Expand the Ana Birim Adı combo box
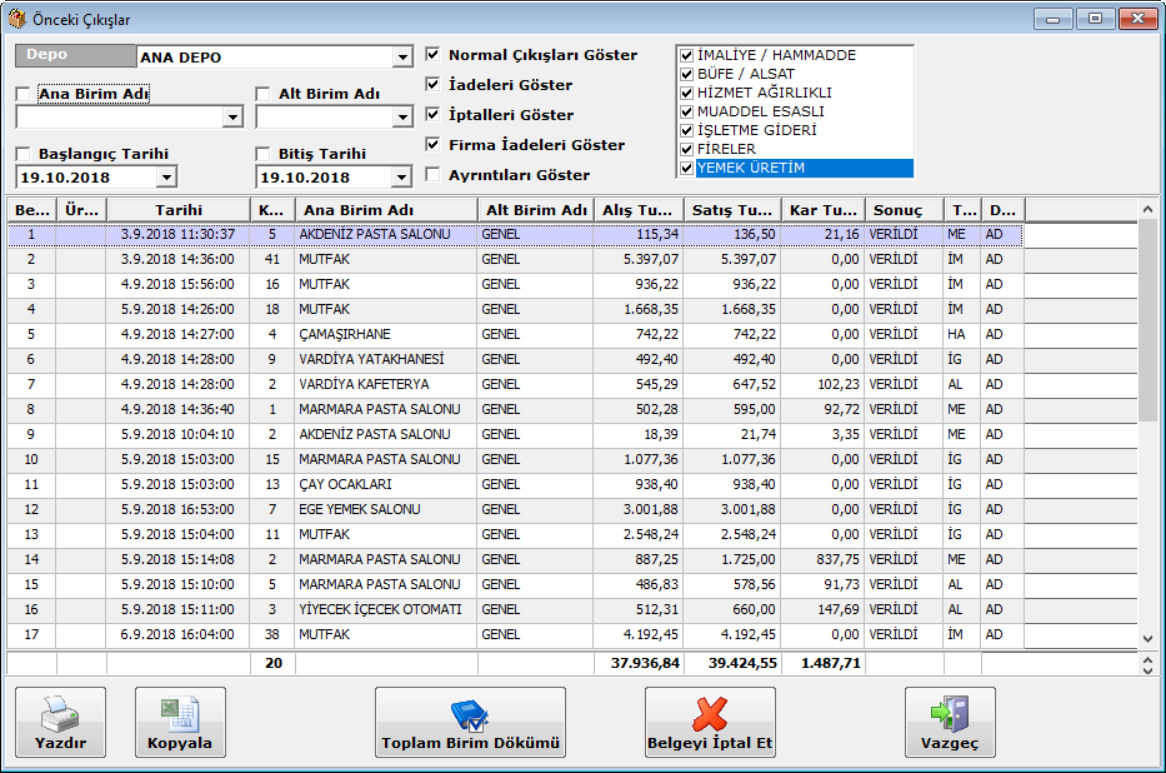The height and width of the screenshot is (773, 1166). [233, 118]
